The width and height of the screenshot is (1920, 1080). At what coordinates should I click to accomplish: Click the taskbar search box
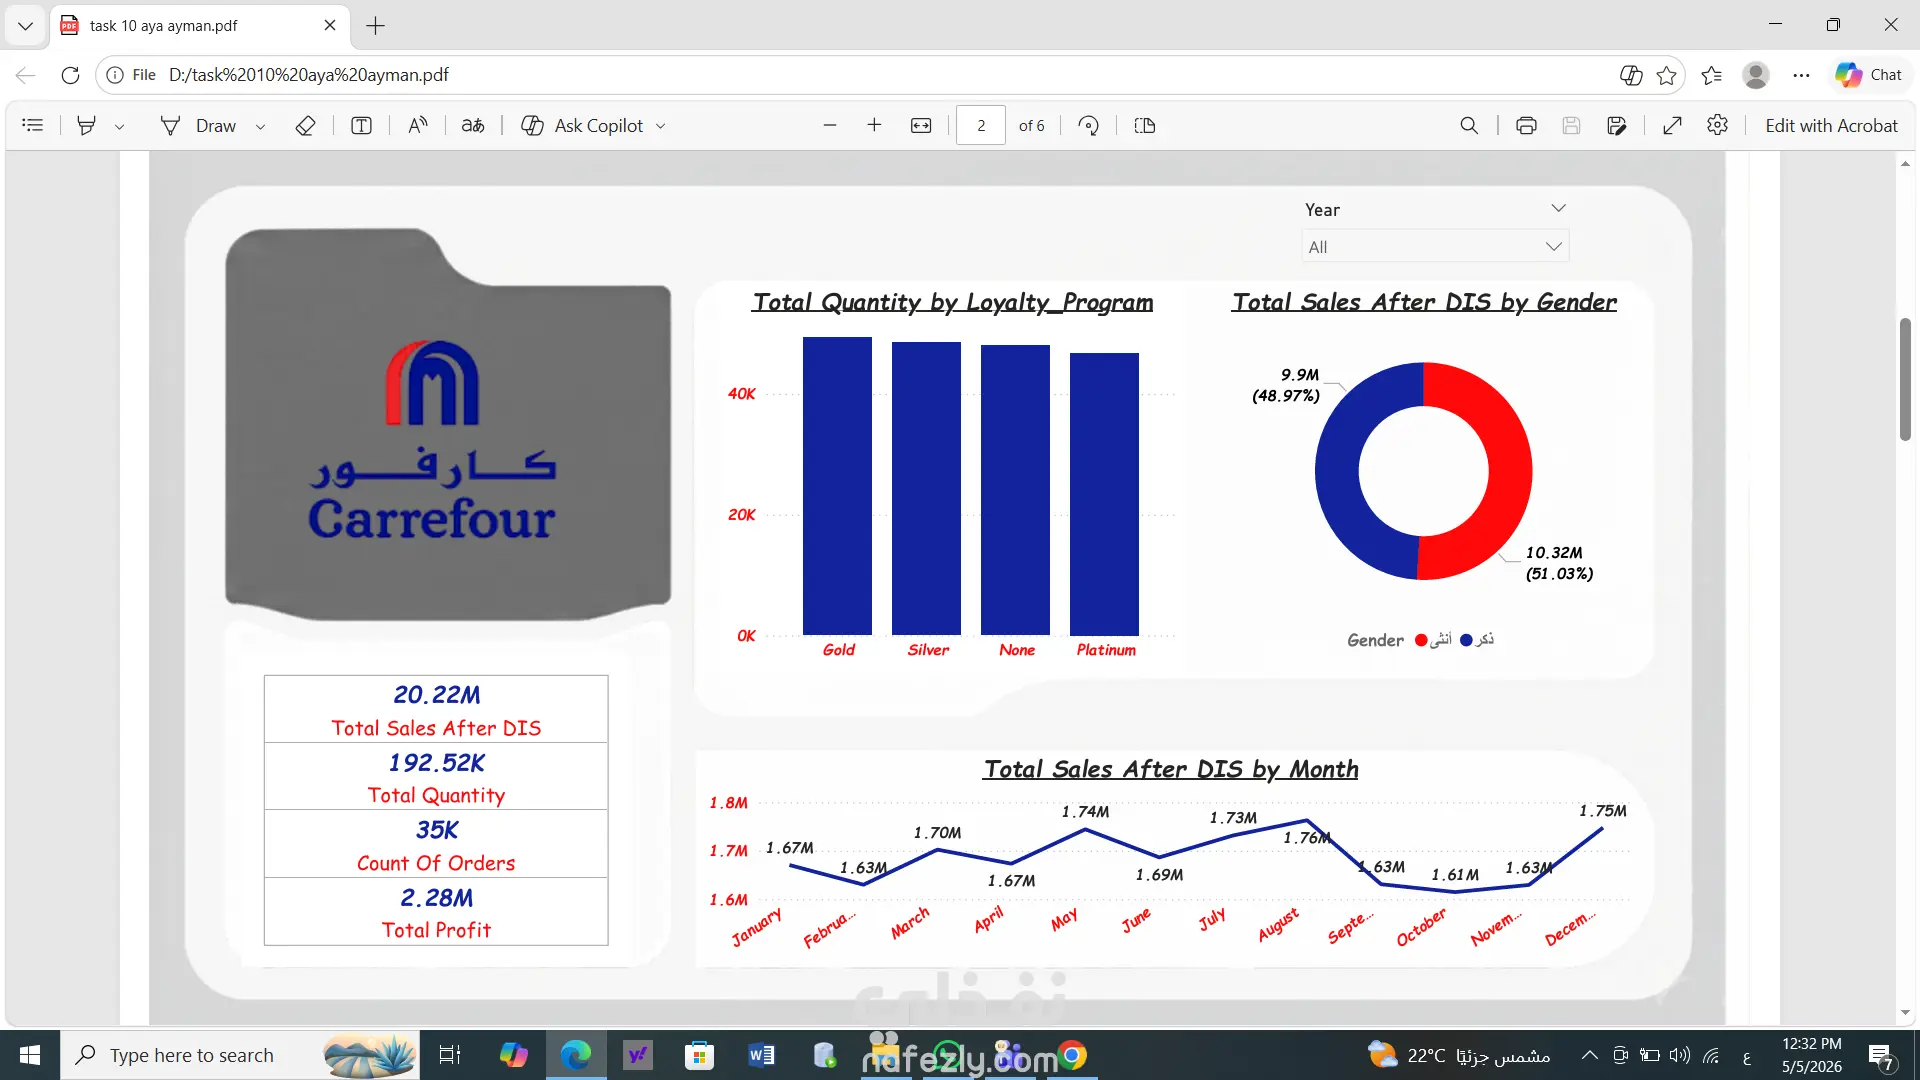[240, 1055]
